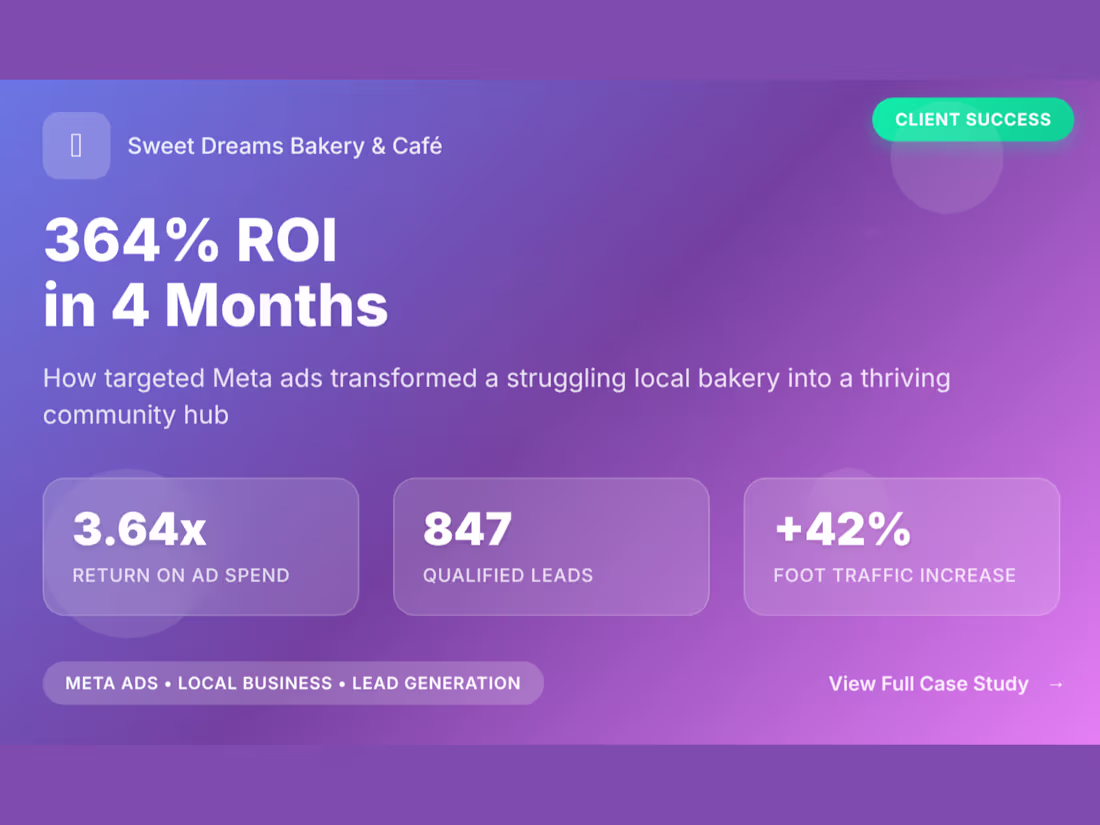Click the 364% ROI headline

point(190,240)
